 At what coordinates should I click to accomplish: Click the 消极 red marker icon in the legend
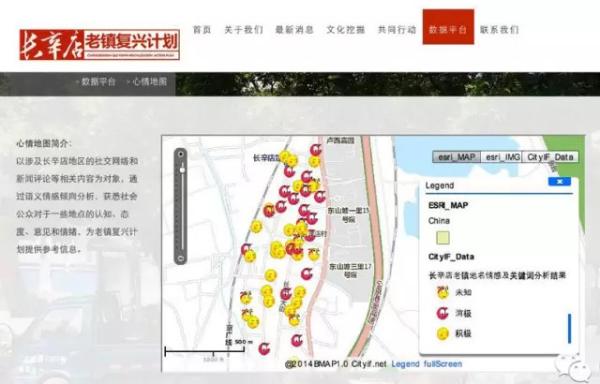point(443,313)
